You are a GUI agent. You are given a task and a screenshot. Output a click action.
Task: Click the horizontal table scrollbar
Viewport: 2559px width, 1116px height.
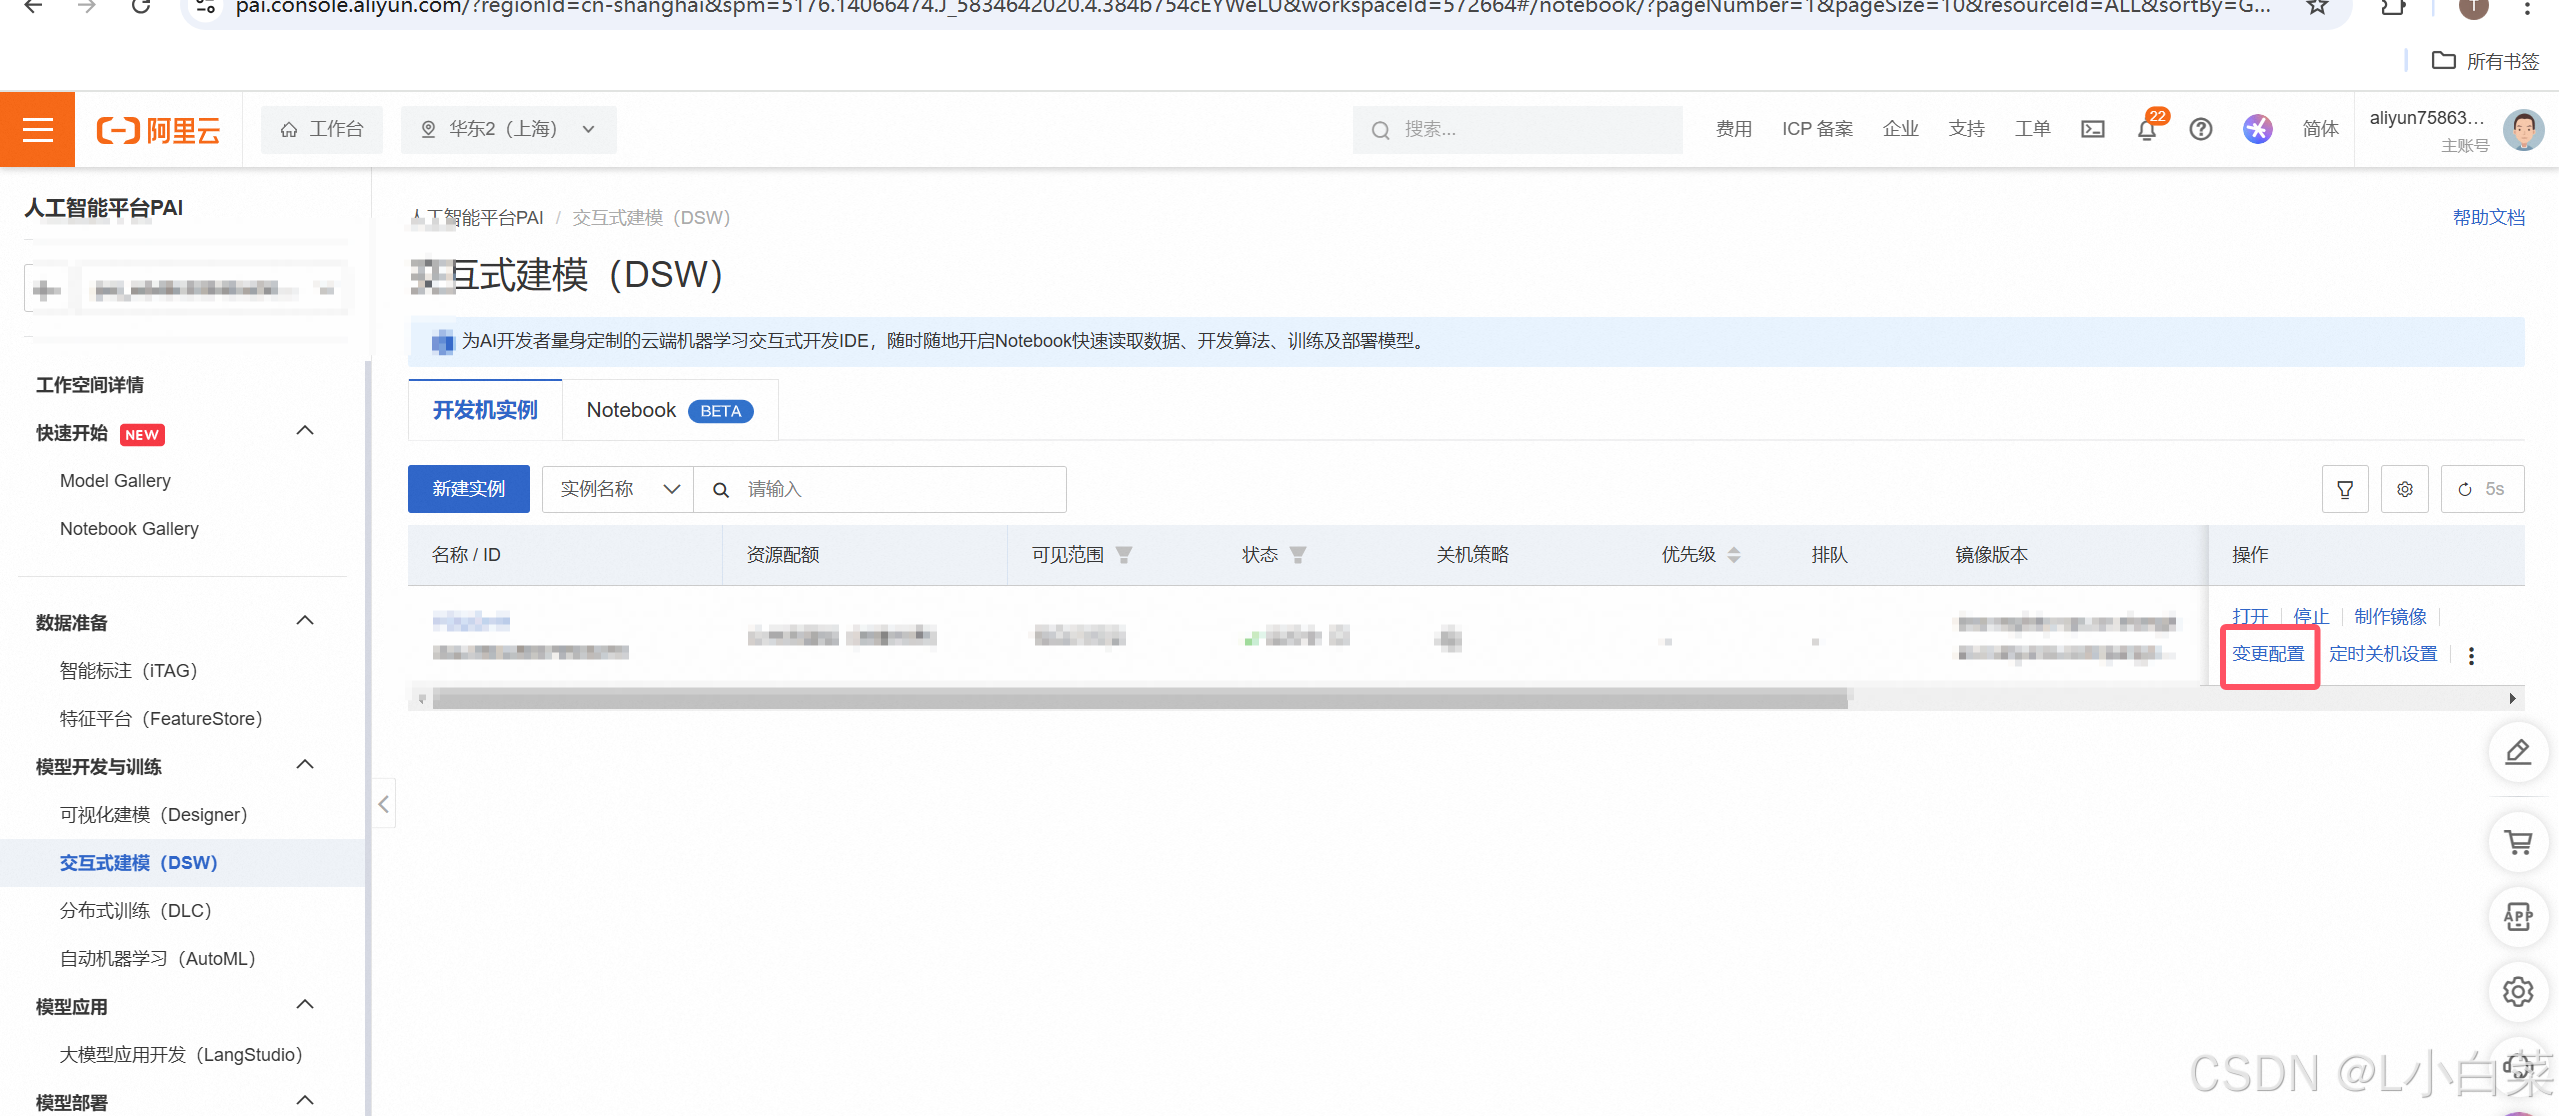(1139, 699)
